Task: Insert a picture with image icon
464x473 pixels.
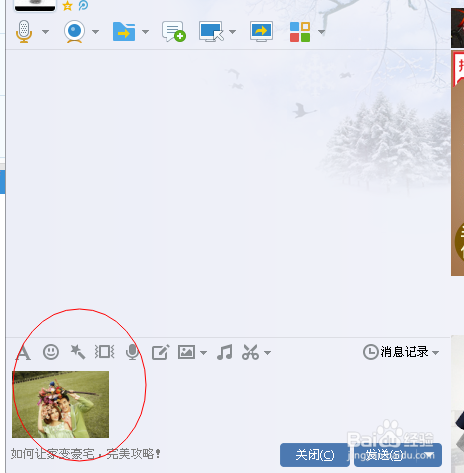Action: tap(186, 352)
